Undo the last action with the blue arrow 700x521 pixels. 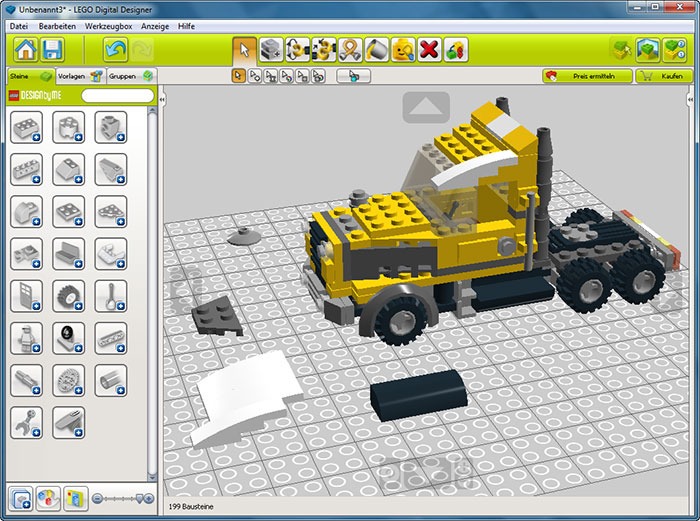coord(115,49)
